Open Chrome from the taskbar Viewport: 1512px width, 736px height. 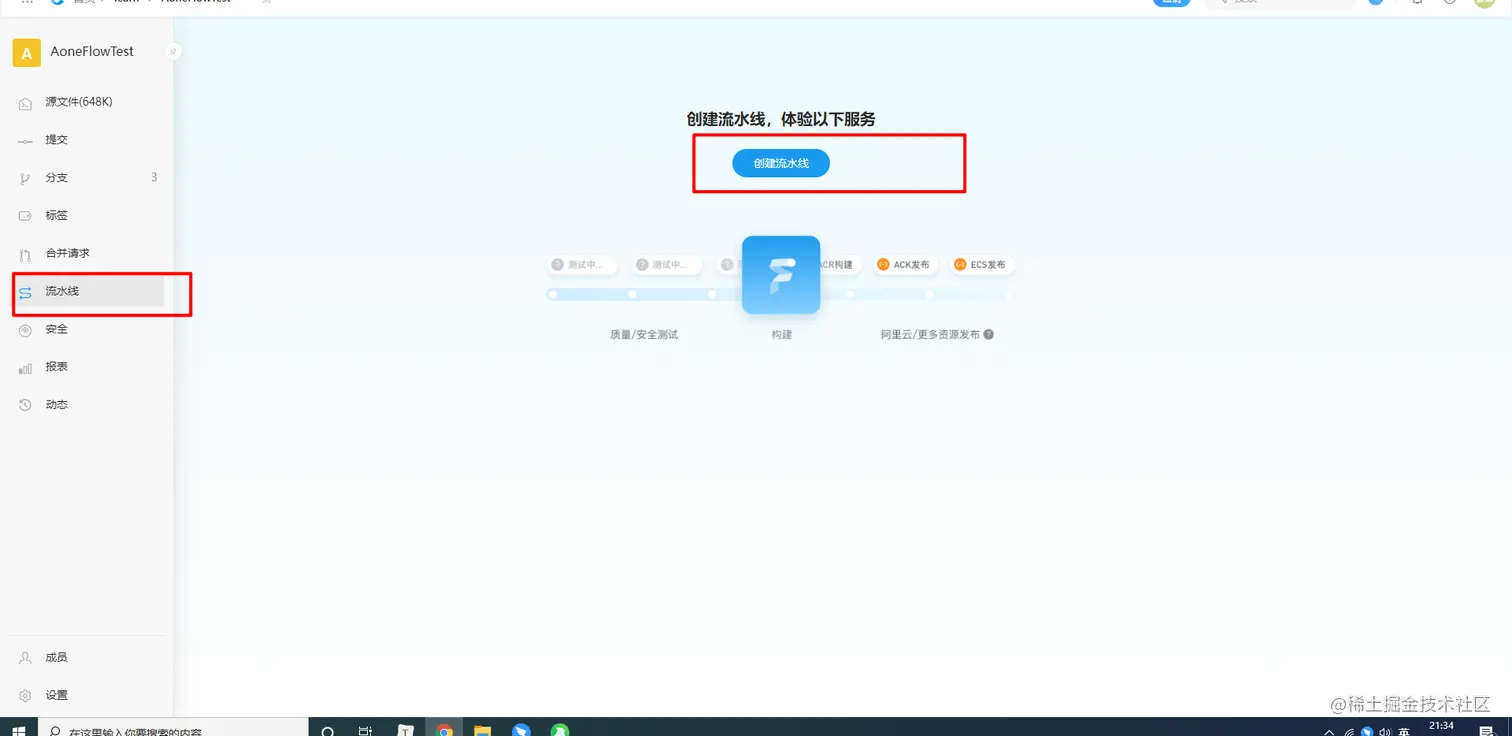coord(445,730)
